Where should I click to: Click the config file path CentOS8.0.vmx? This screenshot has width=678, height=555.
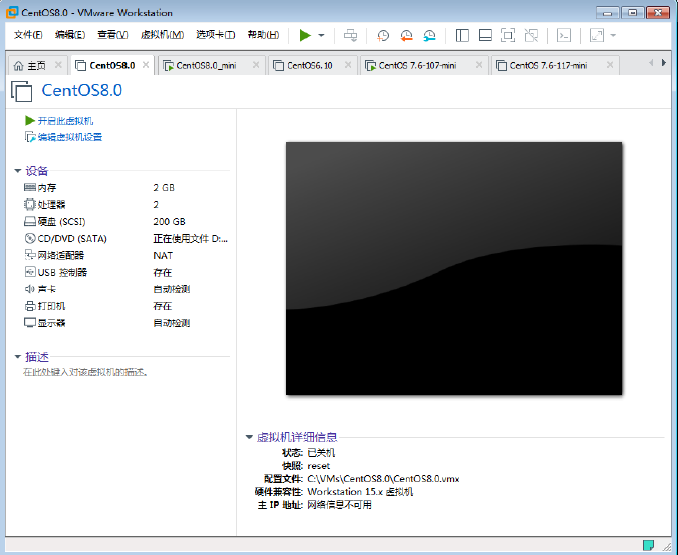coord(383,479)
